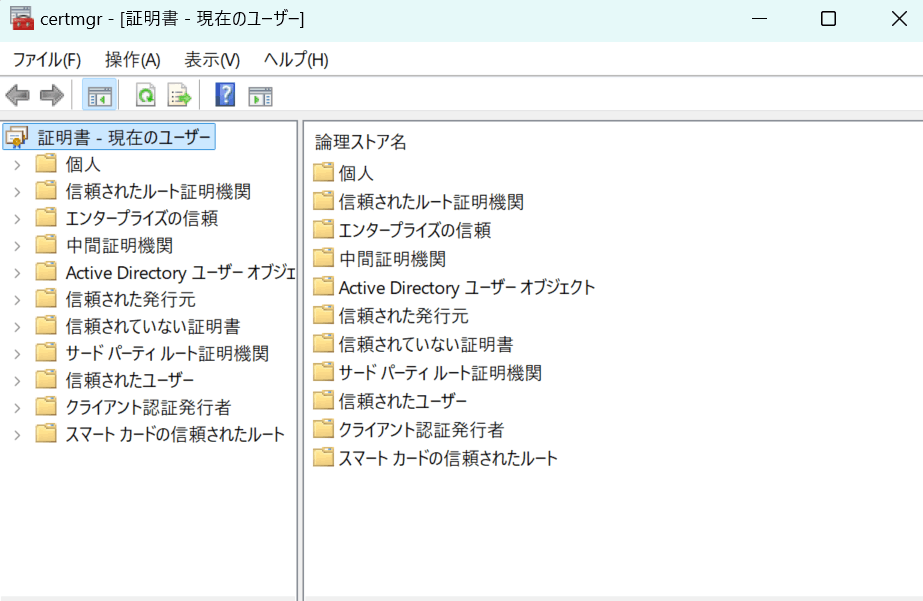This screenshot has width=923, height=601.
Task: Expand the 個人 tree node
Action: click(x=17, y=165)
